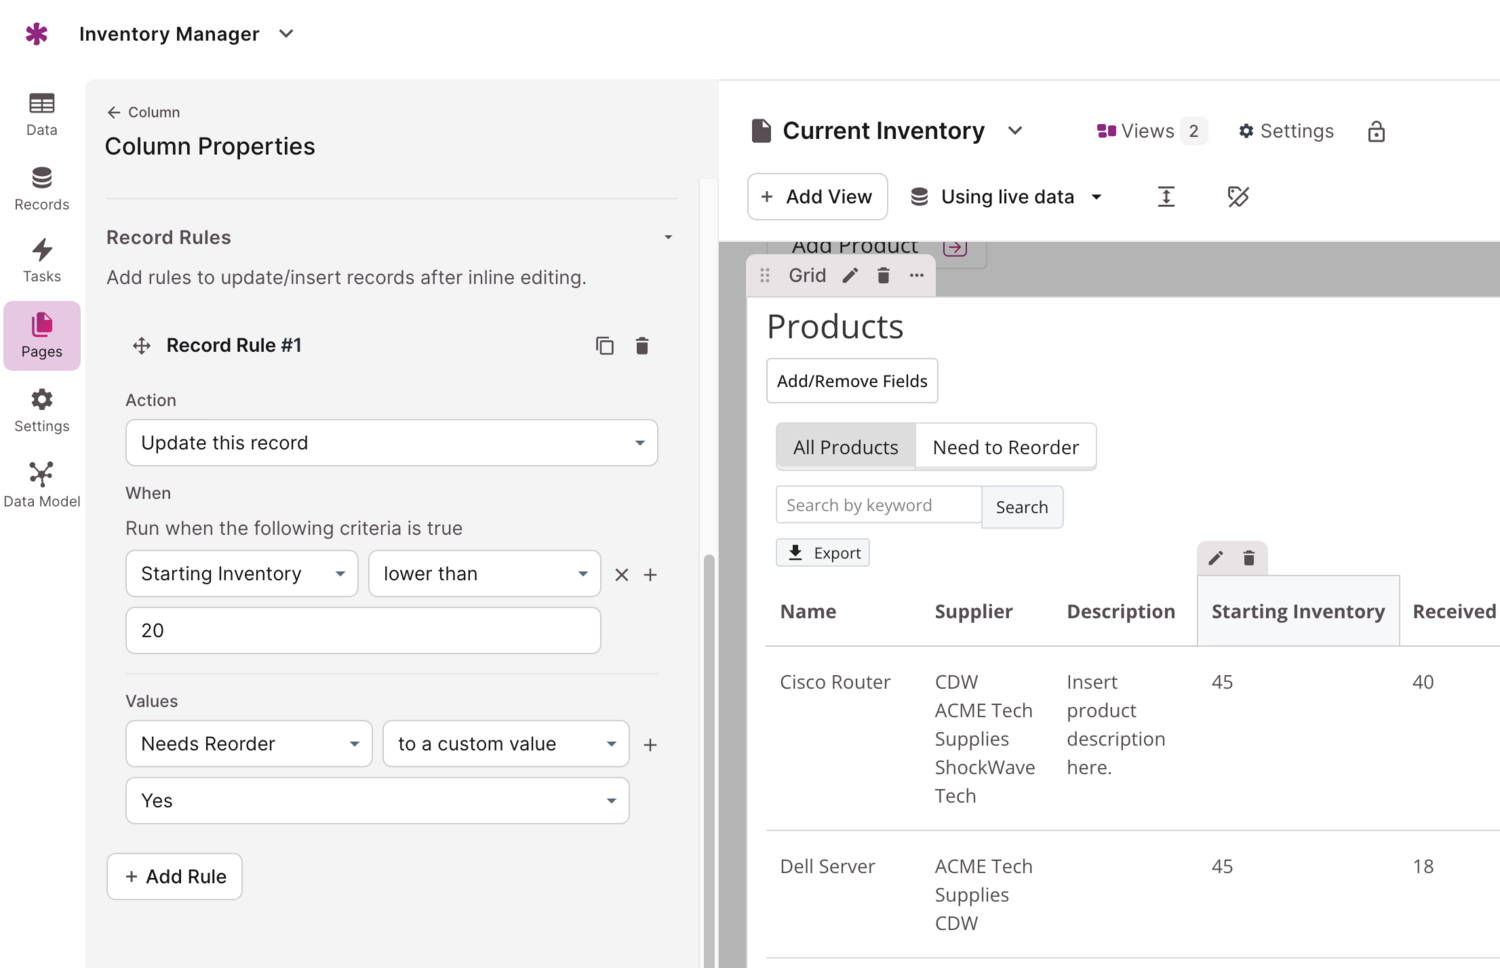Viewport: 1500px width, 968px height.
Task: Remove the Starting Inventory criteria row
Action: tap(621, 575)
